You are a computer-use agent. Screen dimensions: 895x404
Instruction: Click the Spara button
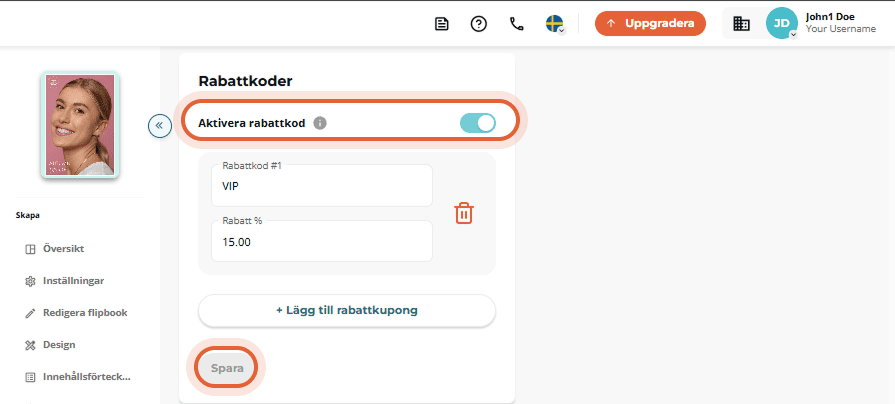[227, 368]
